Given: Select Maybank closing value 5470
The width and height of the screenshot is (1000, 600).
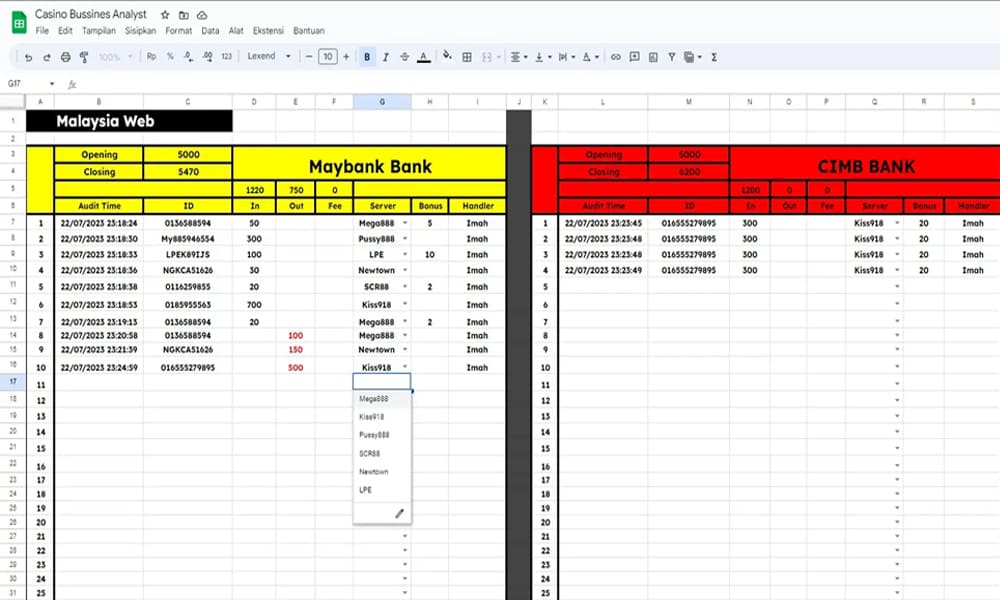Looking at the screenshot, I should (x=188, y=172).
